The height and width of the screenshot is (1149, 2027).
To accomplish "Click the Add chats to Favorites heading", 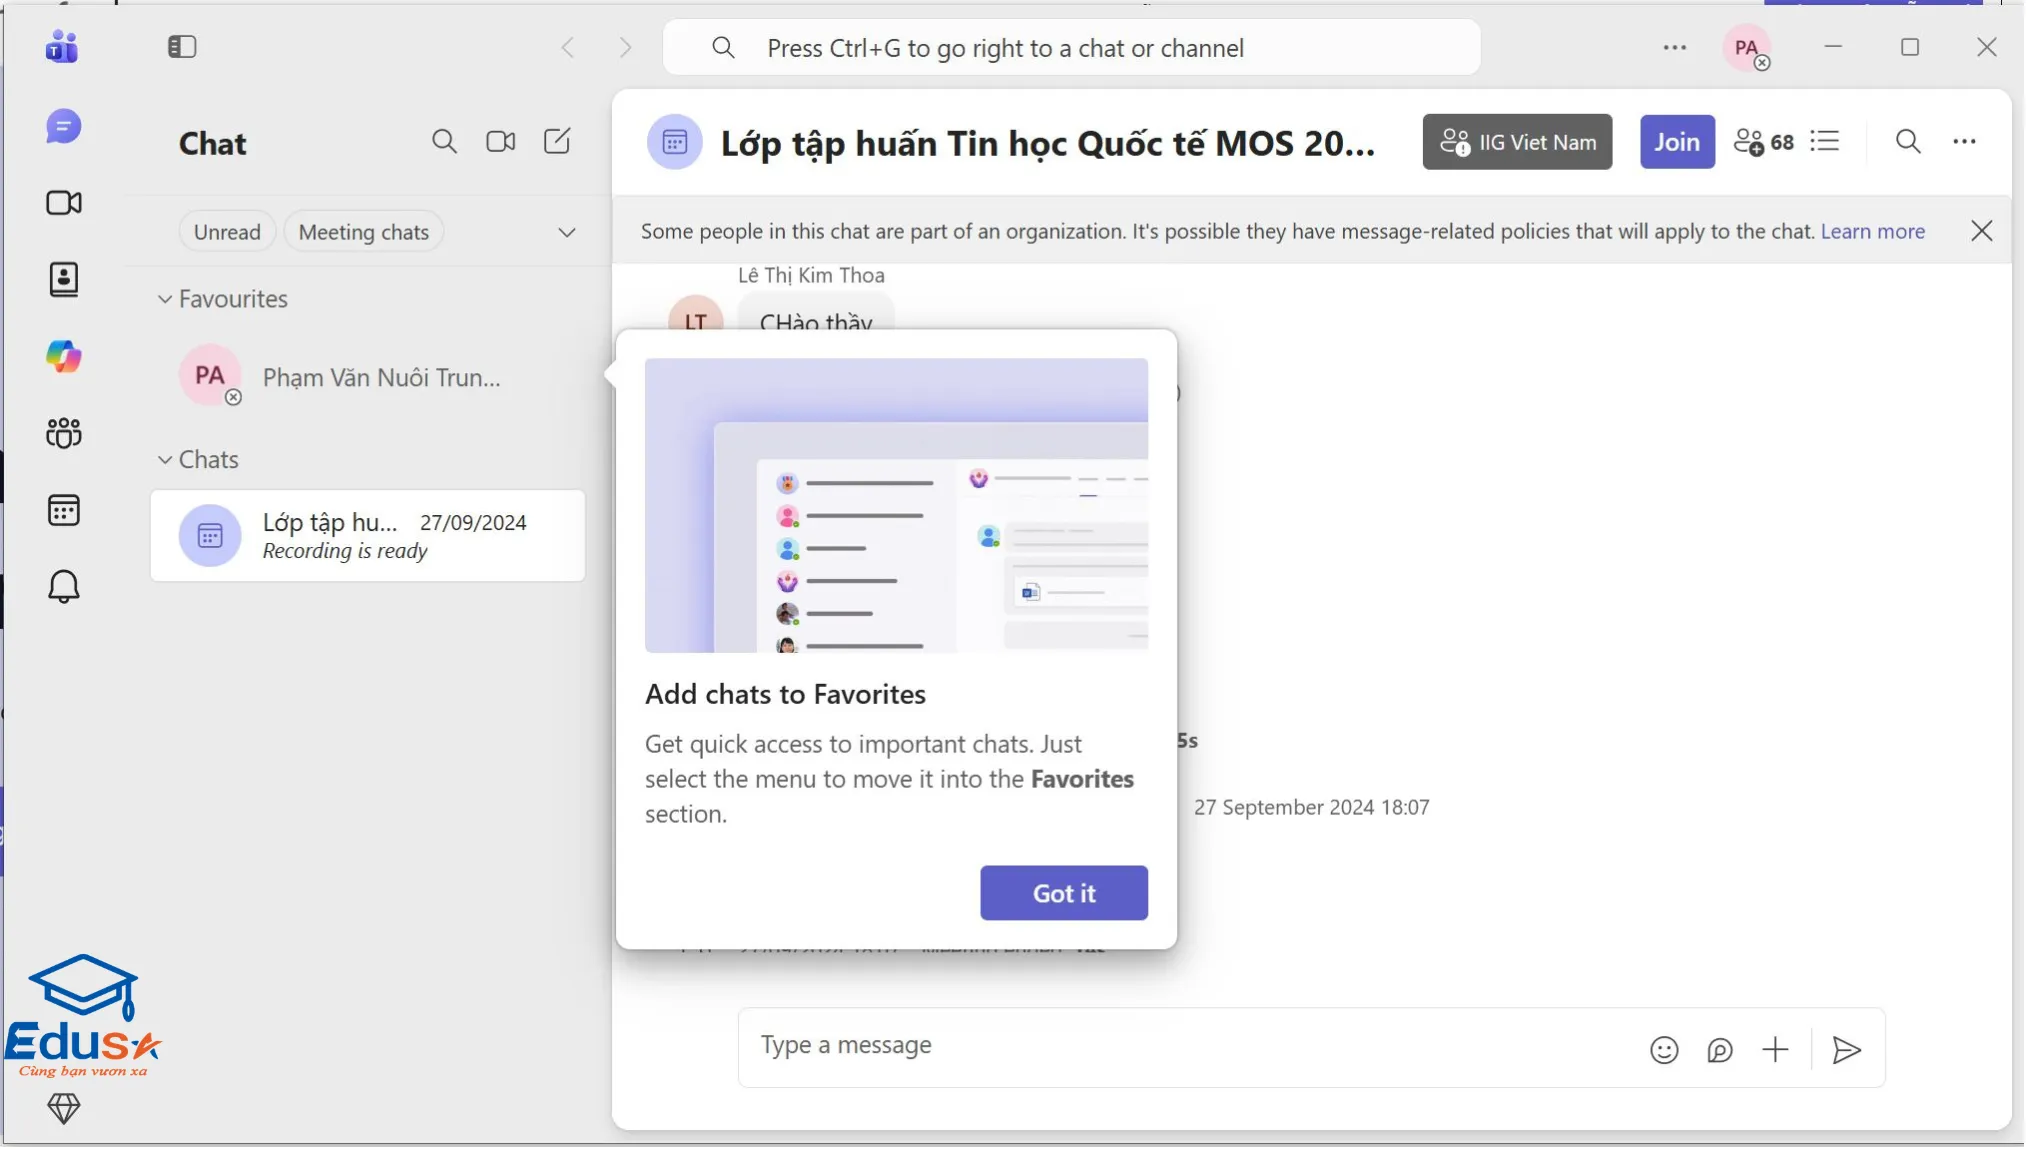I will point(785,694).
